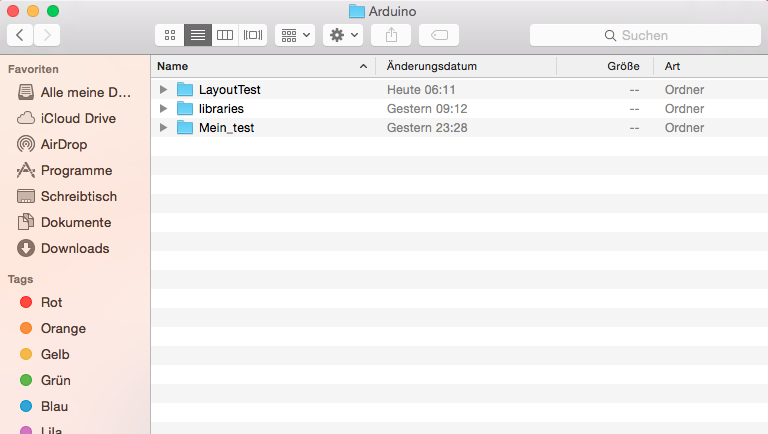The image size is (768, 434).
Task: Click the Favoriten sidebar heading
Action: pos(33,69)
